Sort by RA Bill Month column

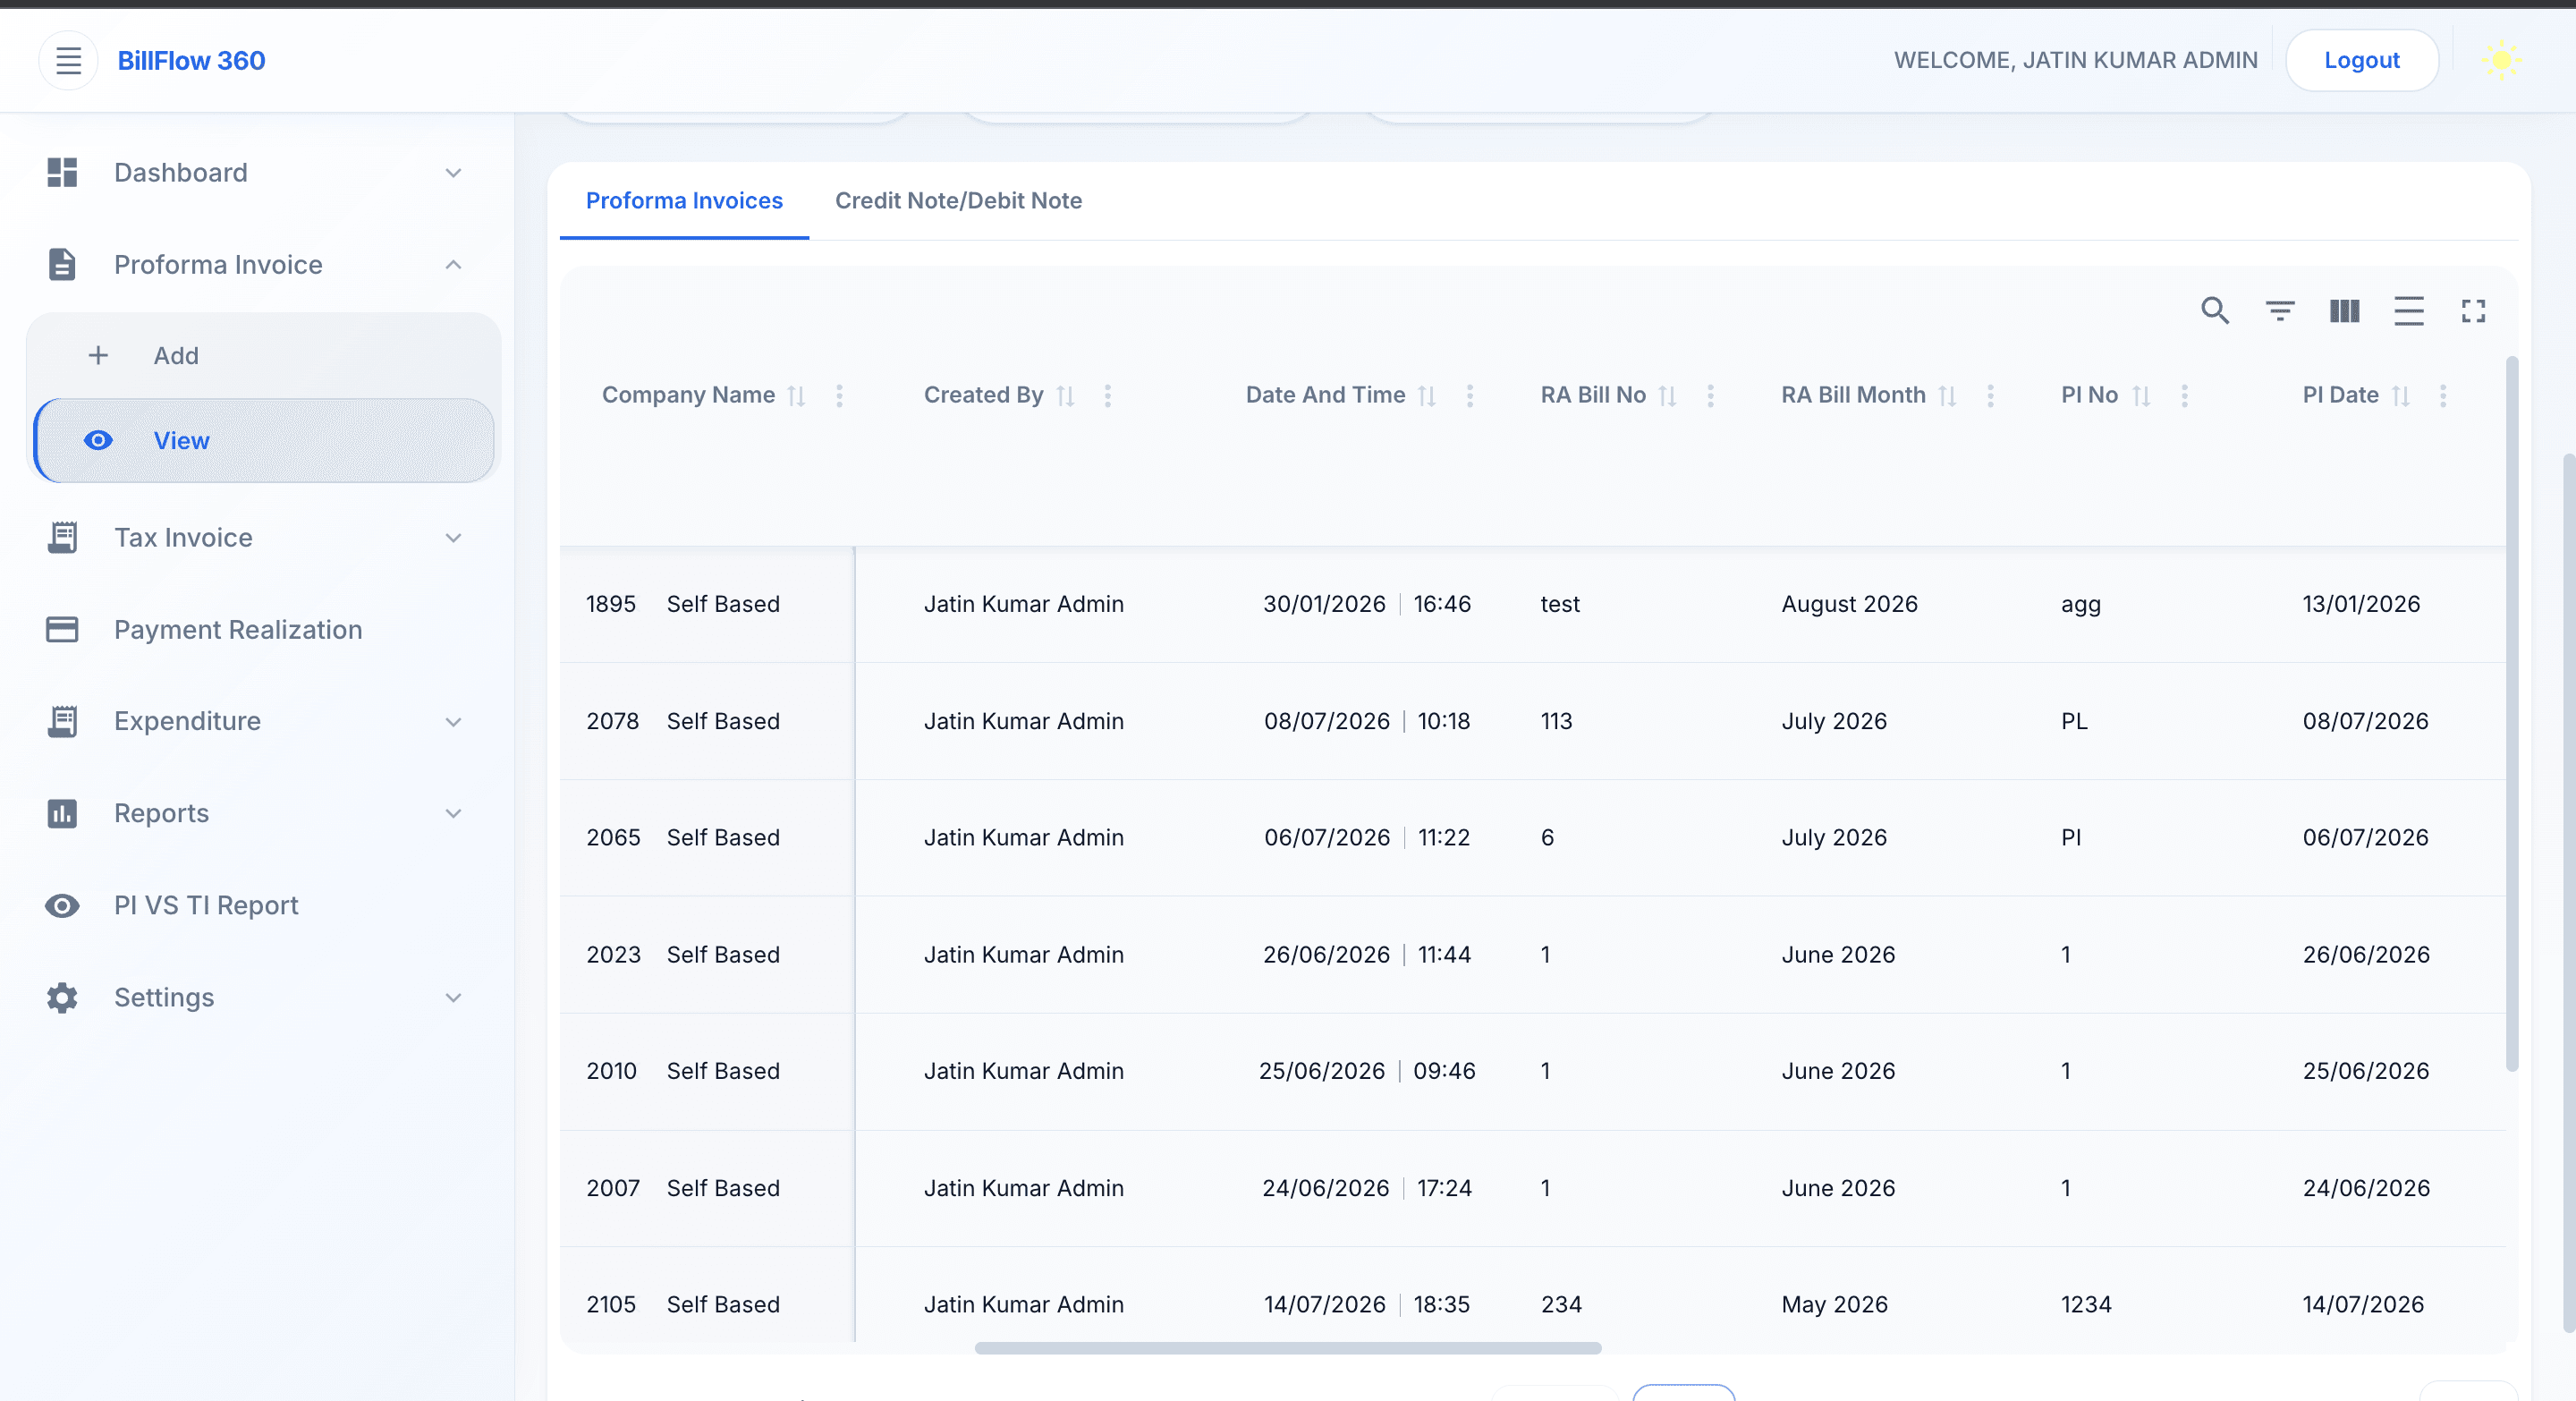pyautogui.click(x=1947, y=396)
